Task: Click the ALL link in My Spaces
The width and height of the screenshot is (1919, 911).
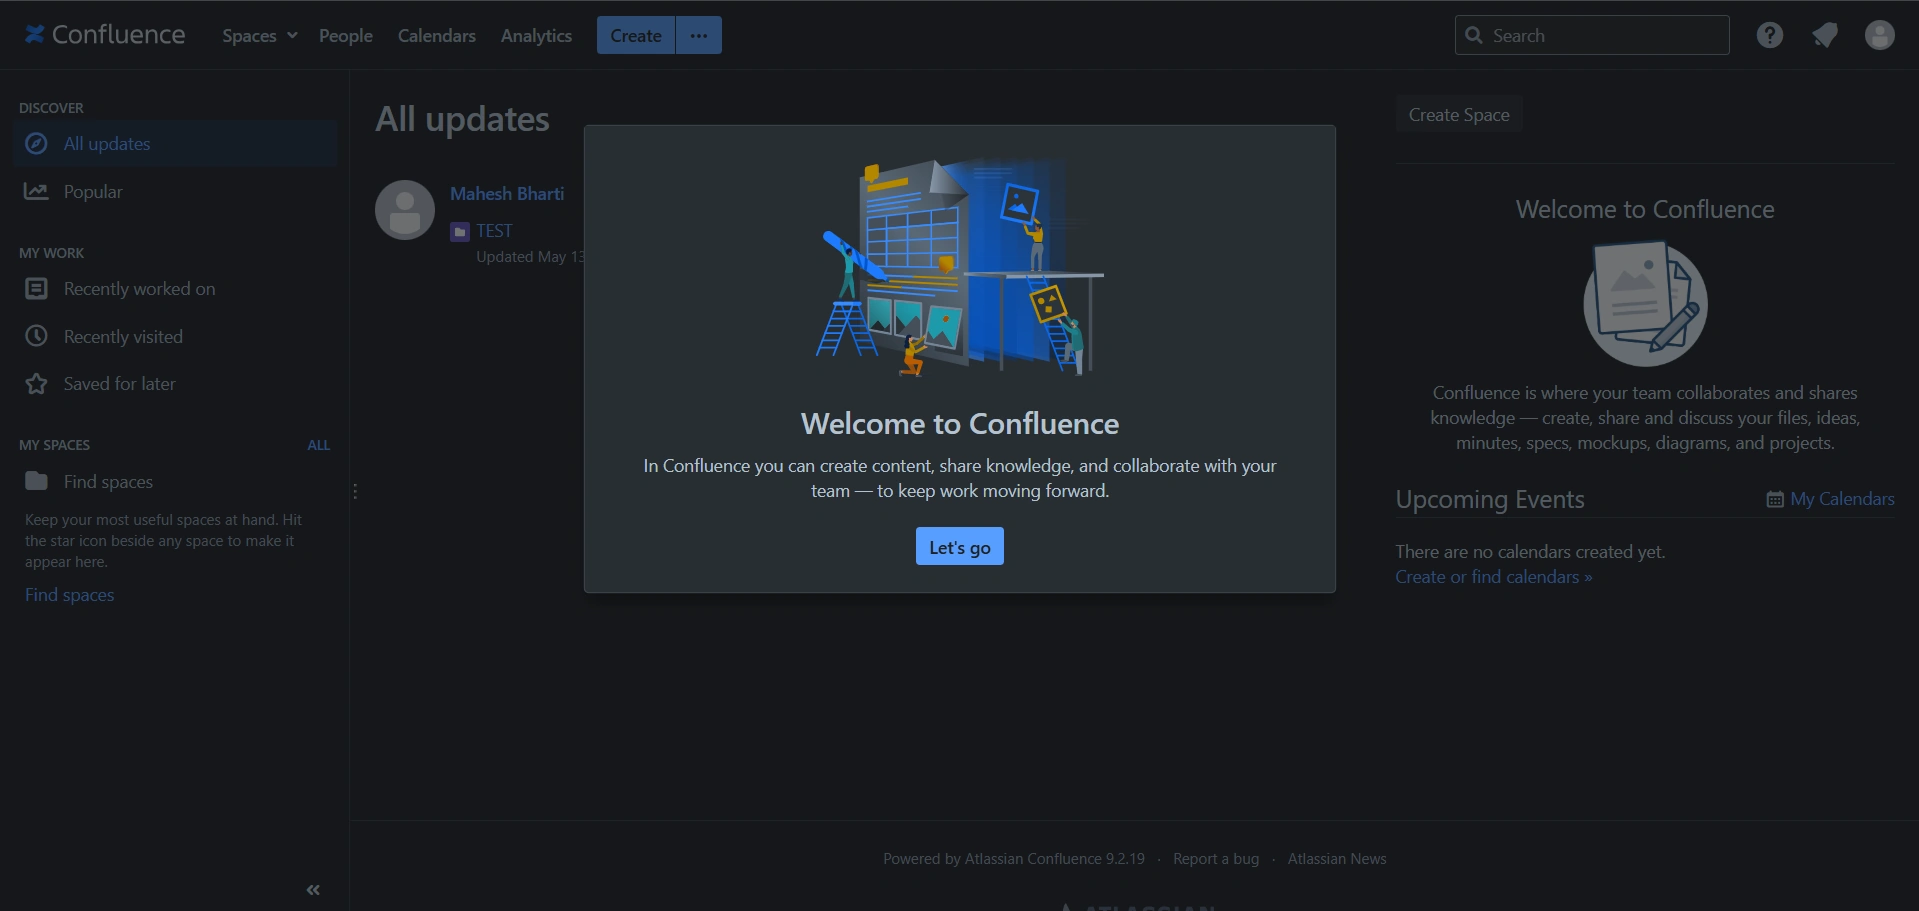Action: point(319,445)
